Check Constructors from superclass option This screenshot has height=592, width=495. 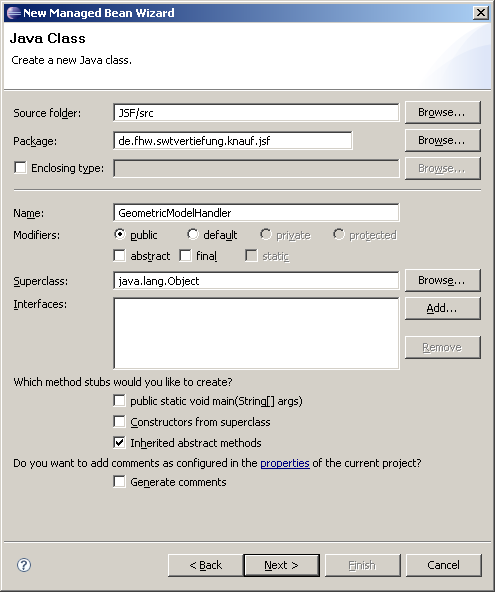[x=119, y=422]
